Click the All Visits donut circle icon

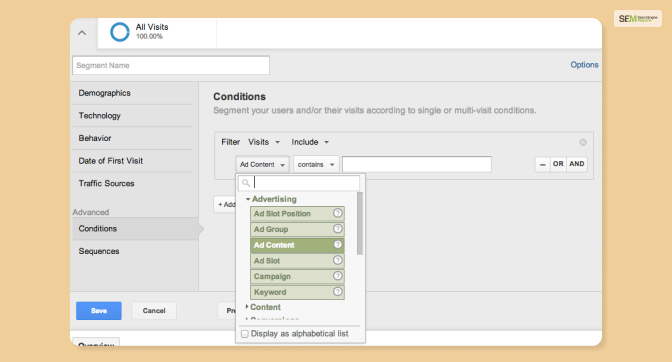pos(120,32)
